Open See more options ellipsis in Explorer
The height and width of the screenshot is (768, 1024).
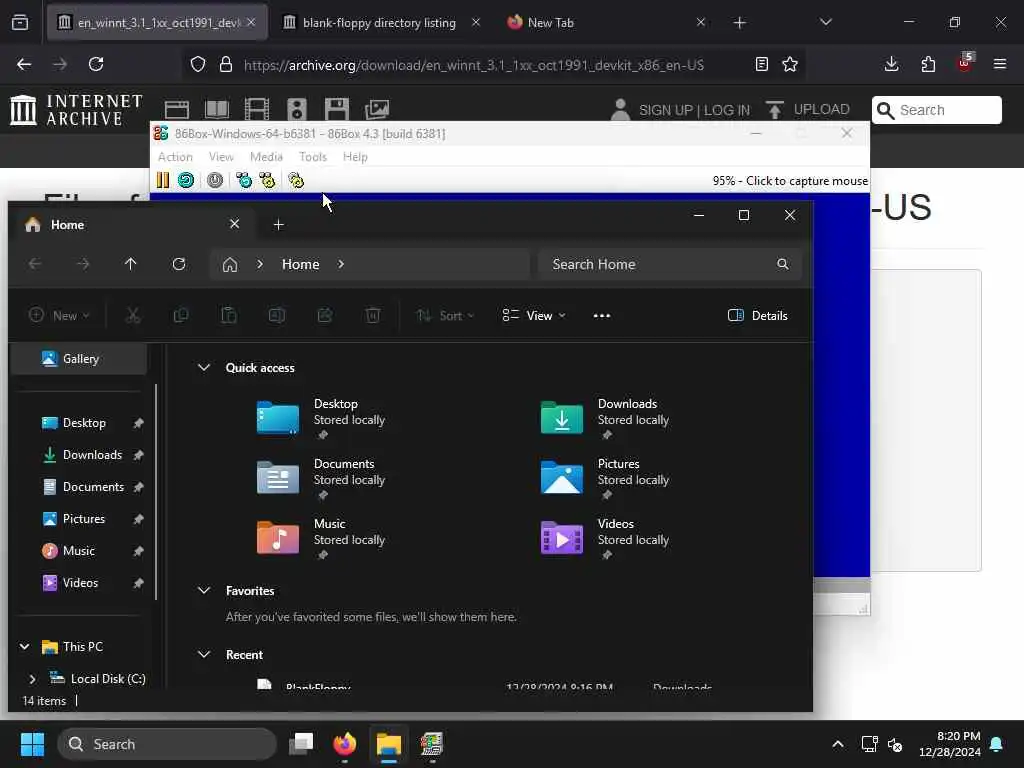[601, 315]
